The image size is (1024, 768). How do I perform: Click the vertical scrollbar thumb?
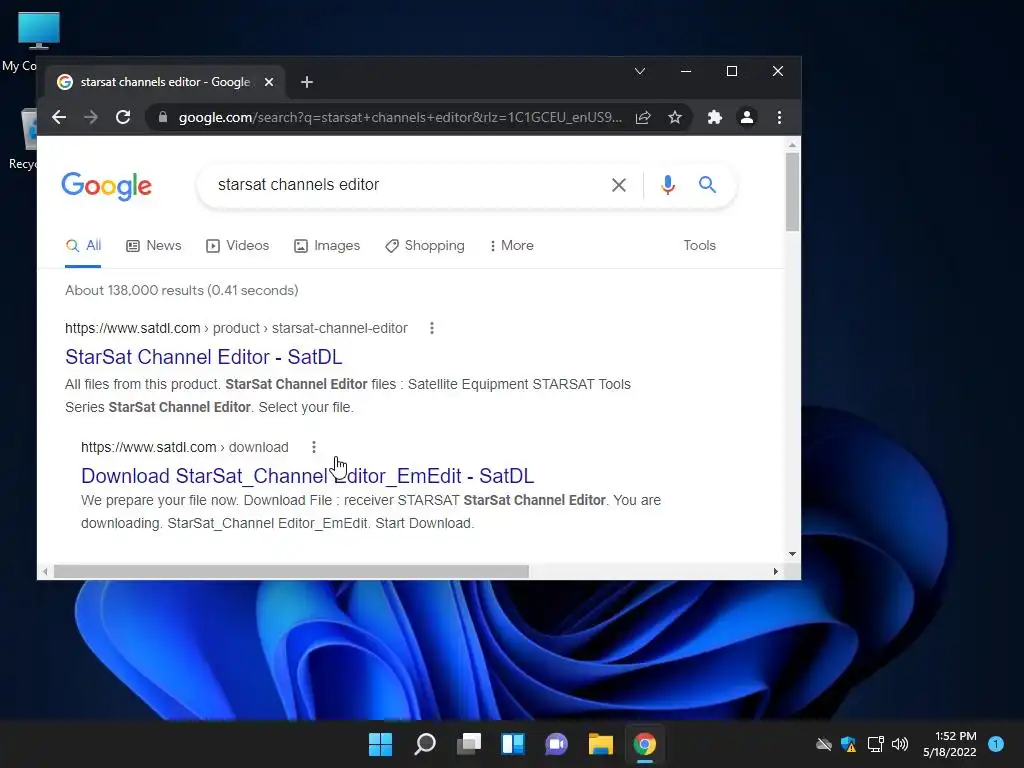(792, 192)
